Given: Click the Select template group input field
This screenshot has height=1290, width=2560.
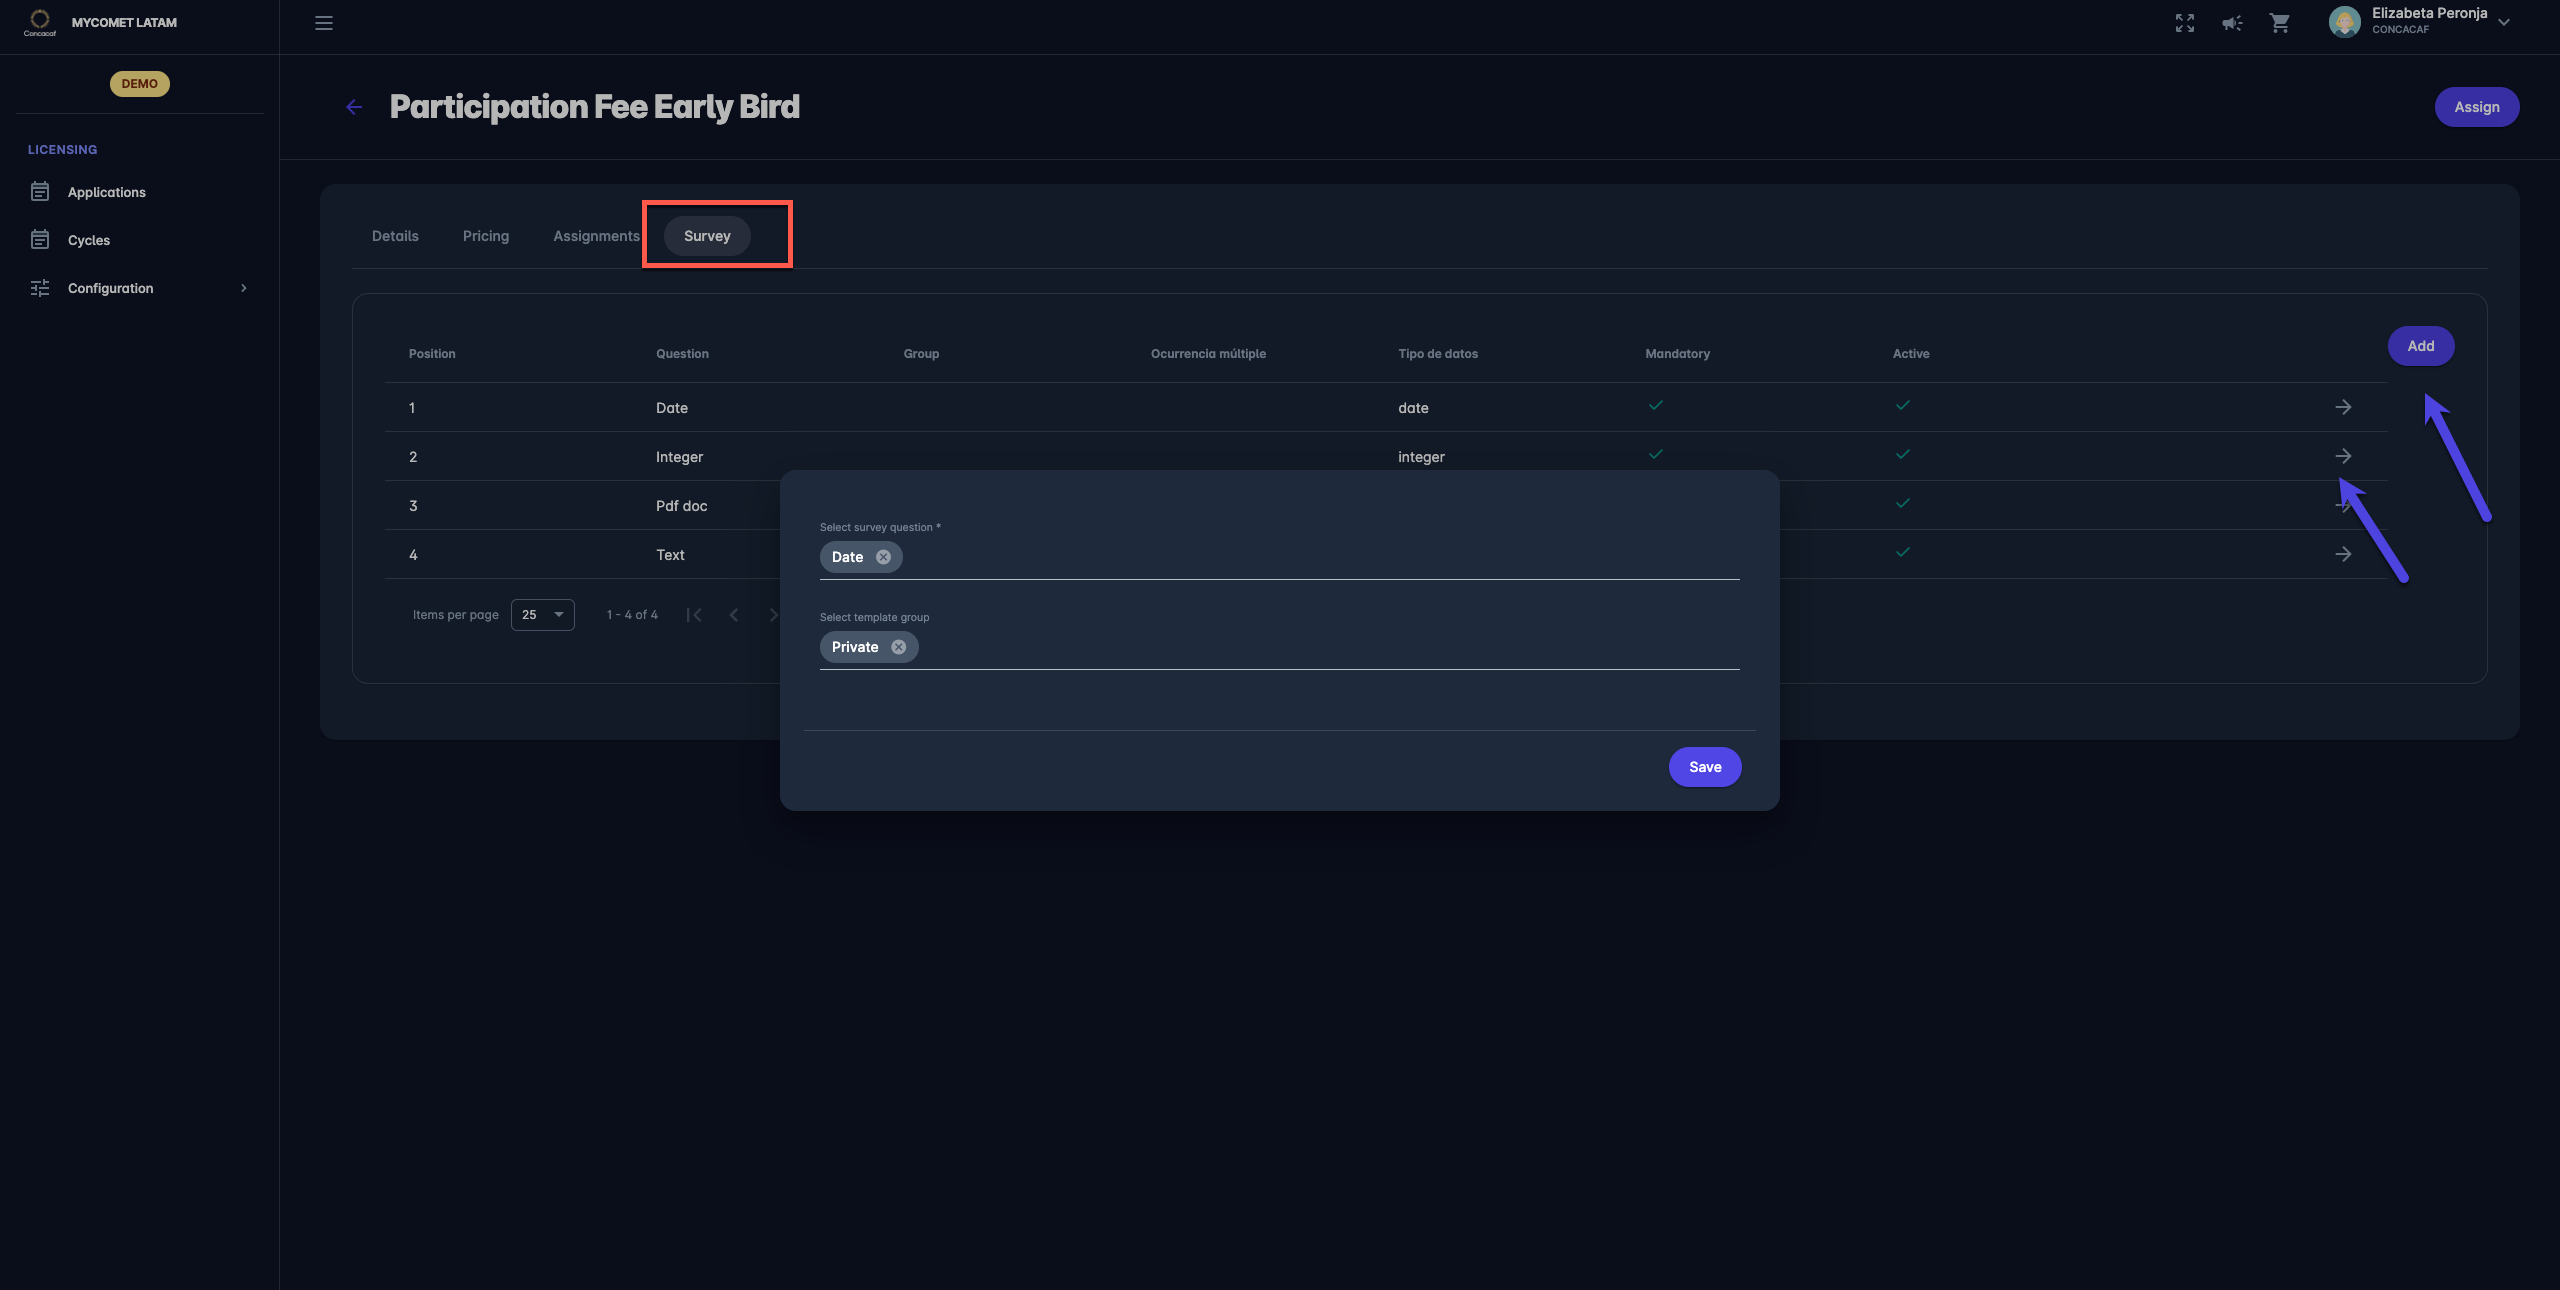Looking at the screenshot, I should (x=1320, y=647).
